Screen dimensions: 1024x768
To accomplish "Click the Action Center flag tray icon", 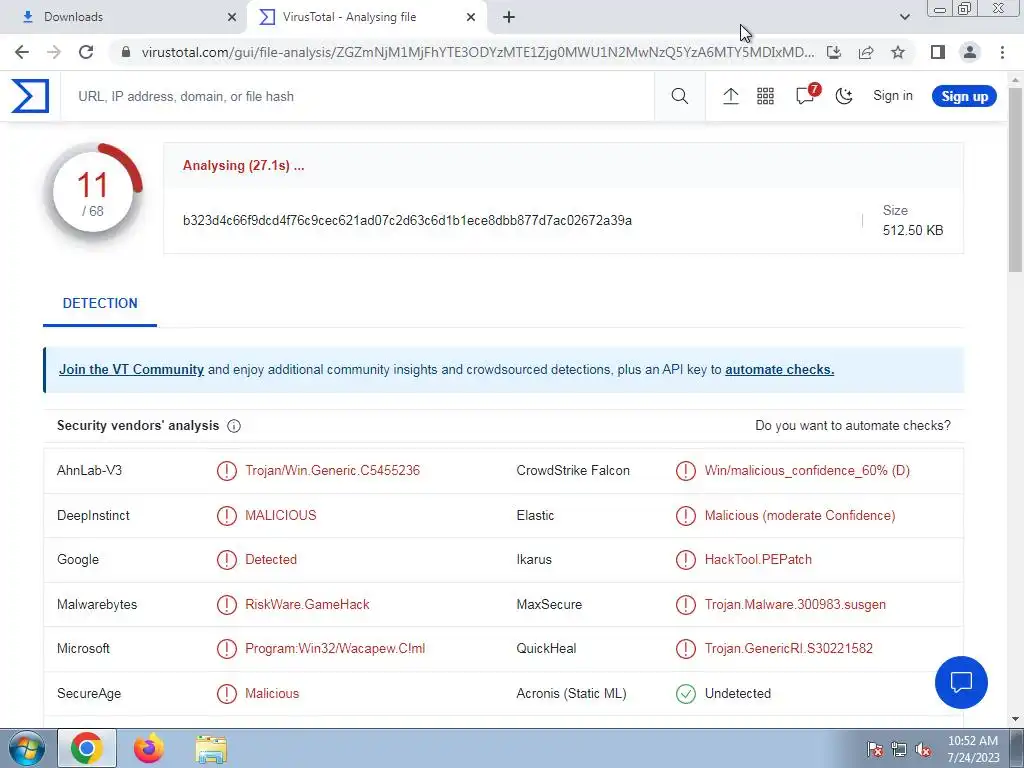I will tap(875, 750).
